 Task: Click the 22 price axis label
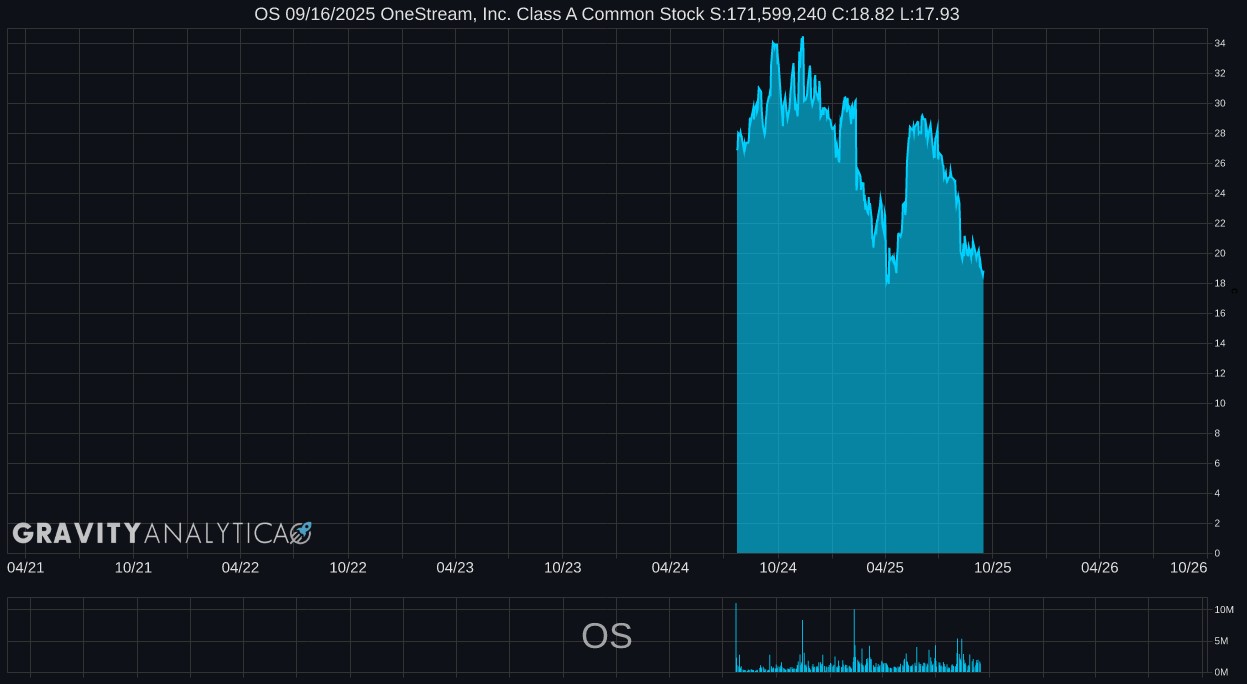click(1220, 223)
